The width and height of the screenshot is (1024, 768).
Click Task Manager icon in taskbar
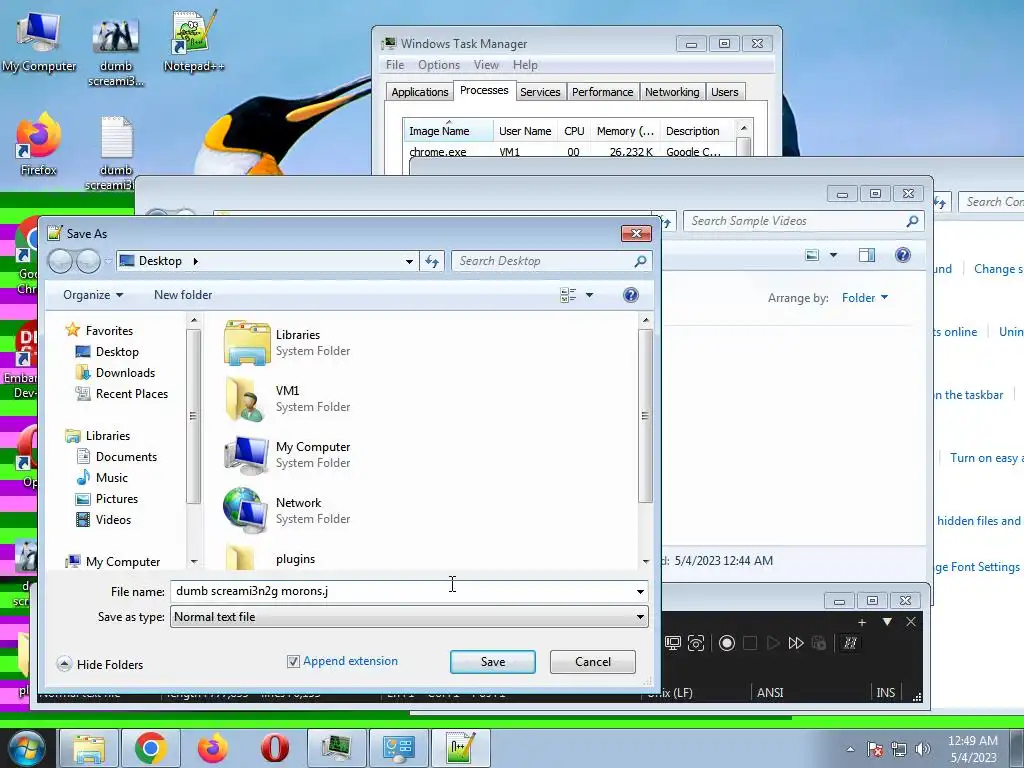[x=336, y=748]
